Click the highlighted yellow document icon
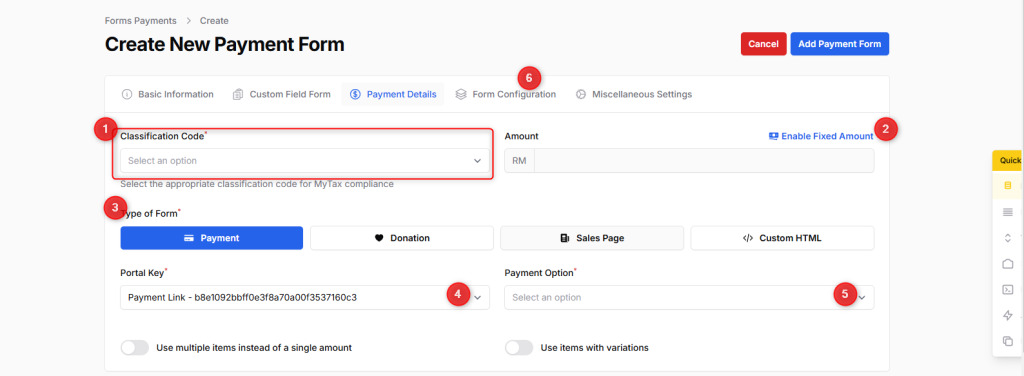The image size is (1024, 376). [1008, 185]
